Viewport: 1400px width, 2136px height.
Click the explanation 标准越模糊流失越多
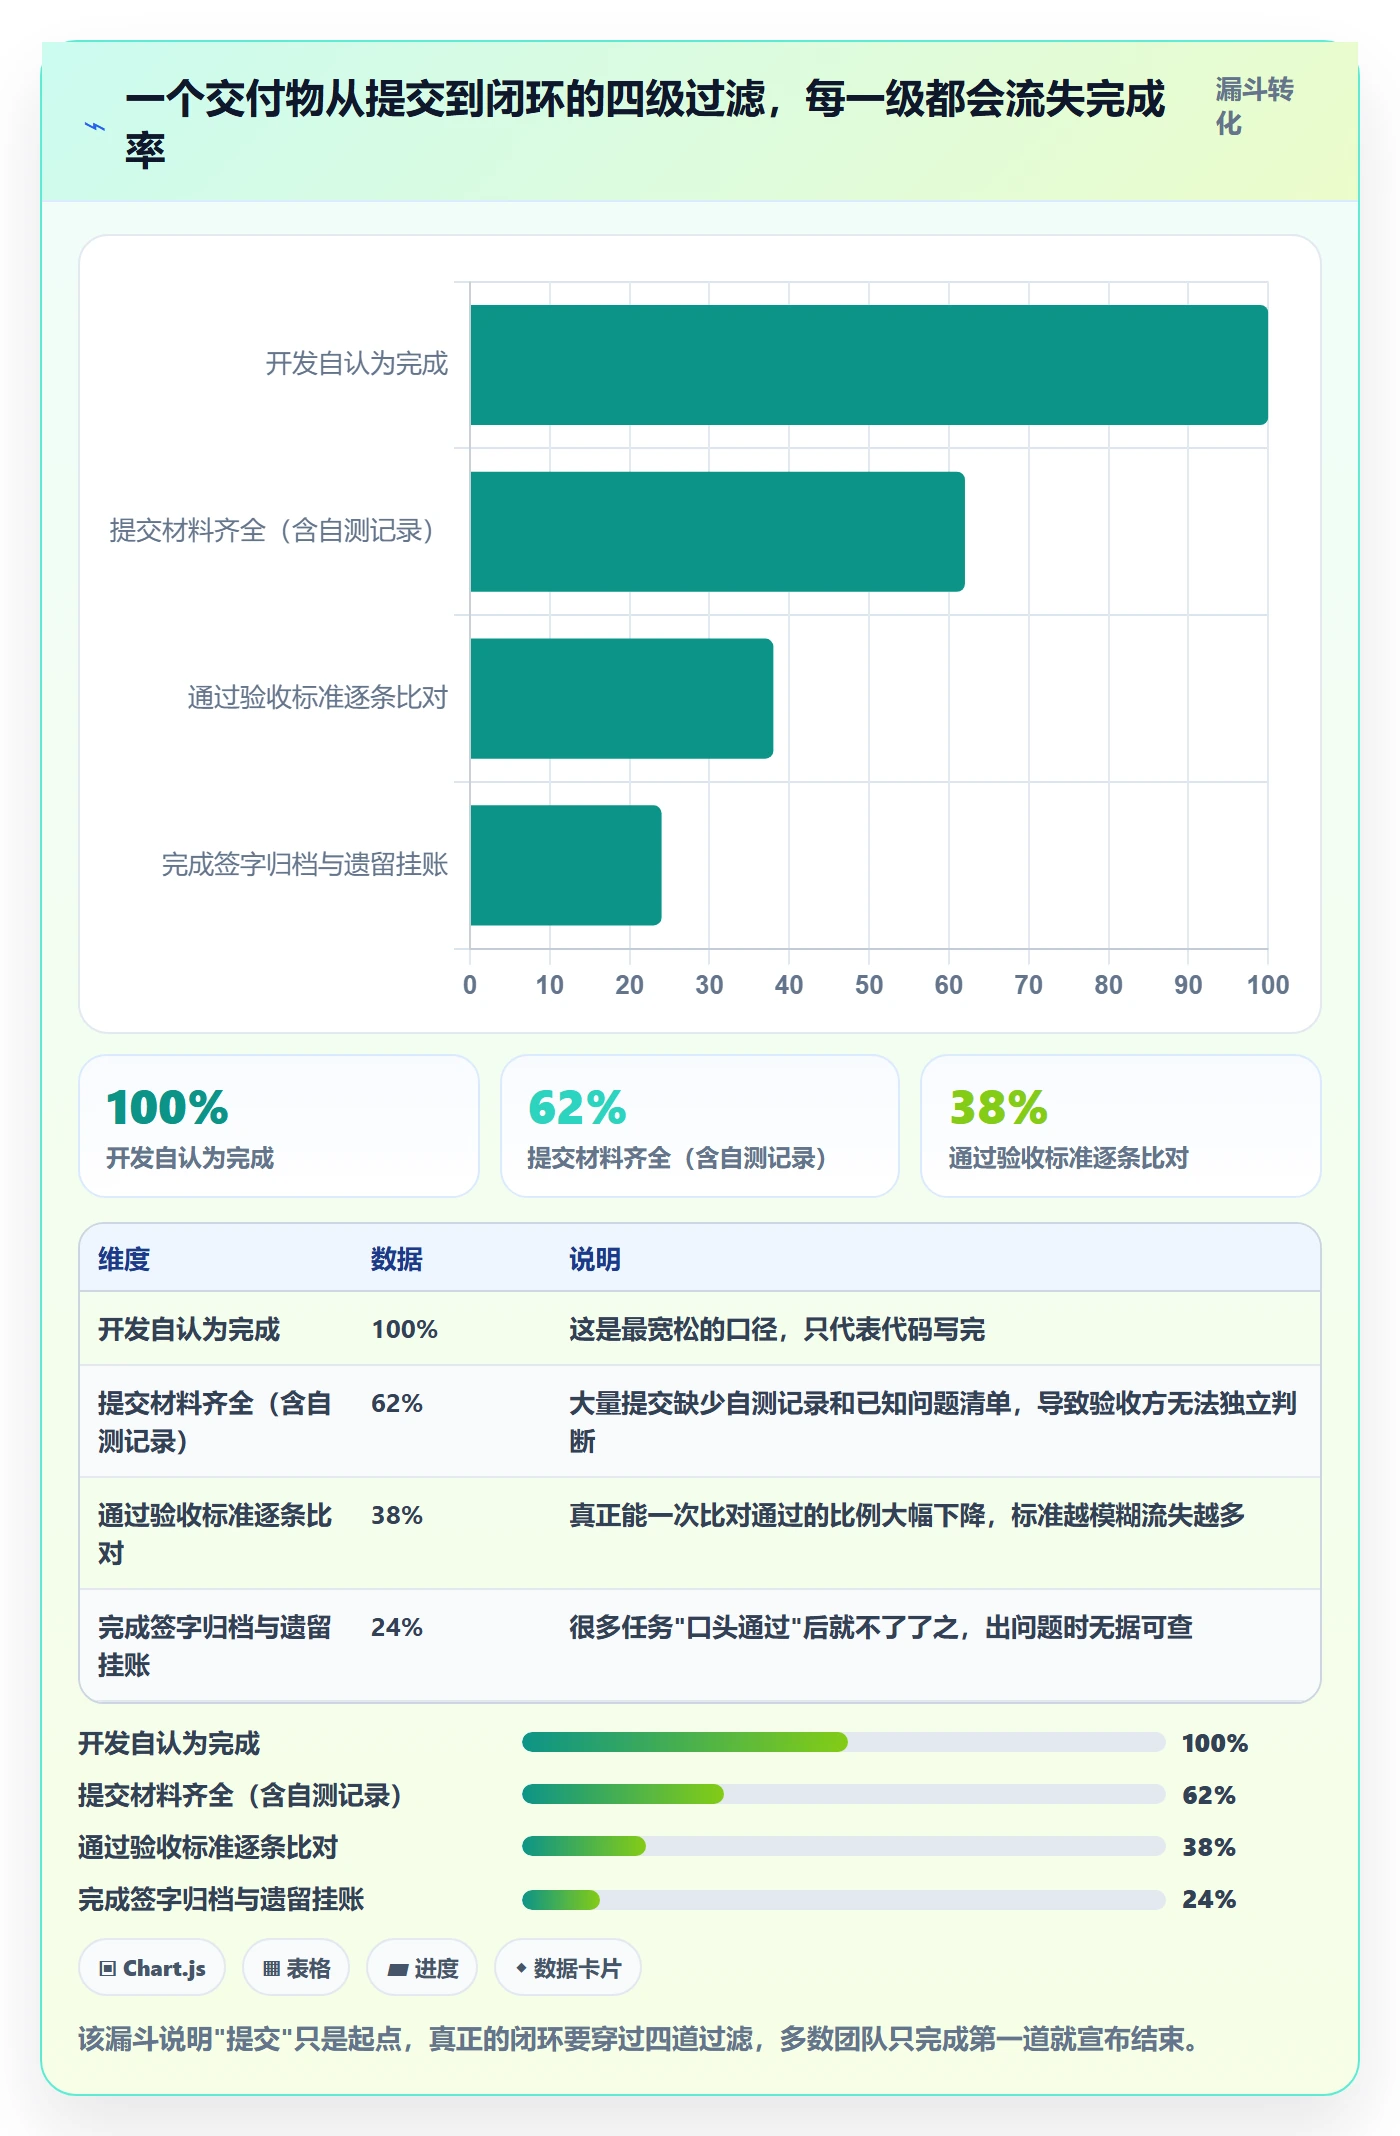pos(907,1515)
